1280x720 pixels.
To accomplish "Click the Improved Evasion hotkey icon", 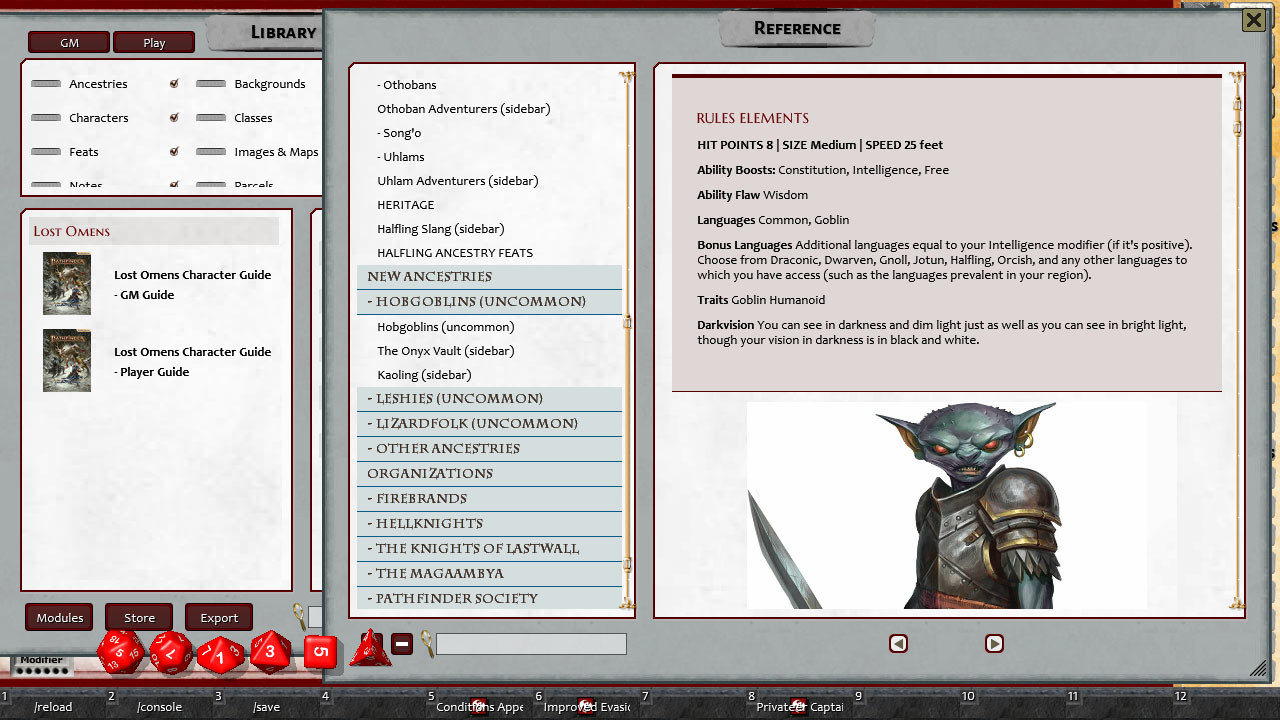I will coord(586,704).
